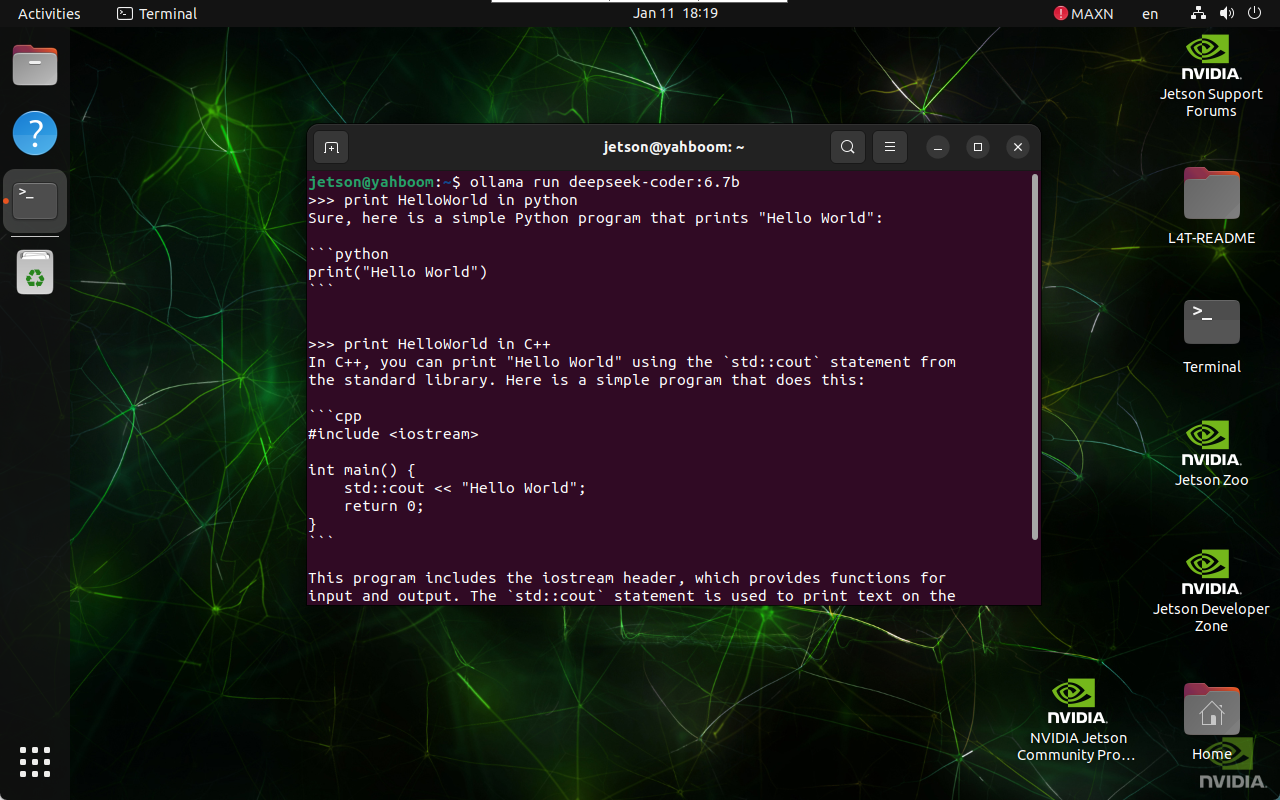The width and height of the screenshot is (1280, 800).
Task: Click the '>>> print HelloWorld in C++' prompt
Action: 429,344
